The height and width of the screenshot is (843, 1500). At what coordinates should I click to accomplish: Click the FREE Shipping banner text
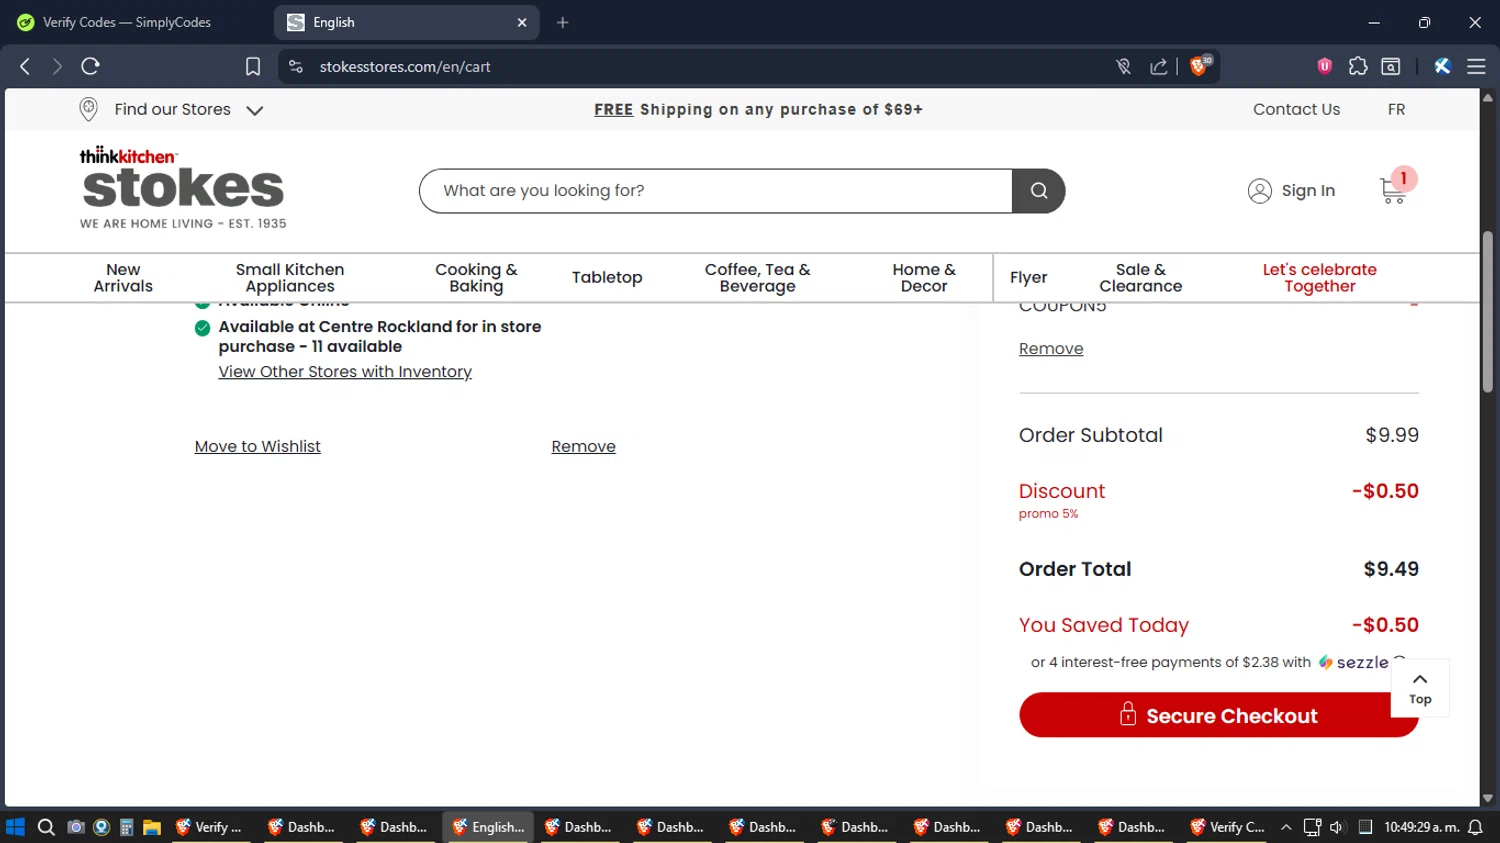tap(758, 110)
